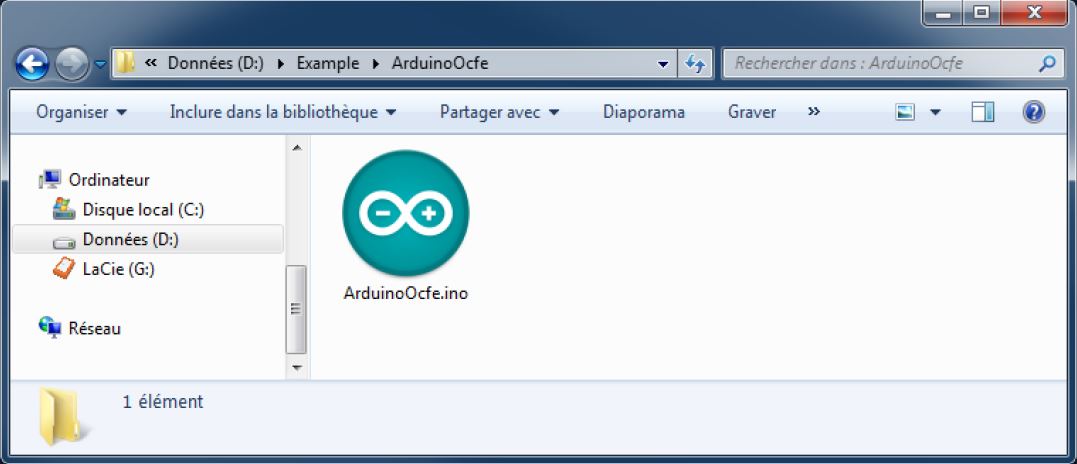Click the change view icon
The width and height of the screenshot is (1077, 464).
905,112
